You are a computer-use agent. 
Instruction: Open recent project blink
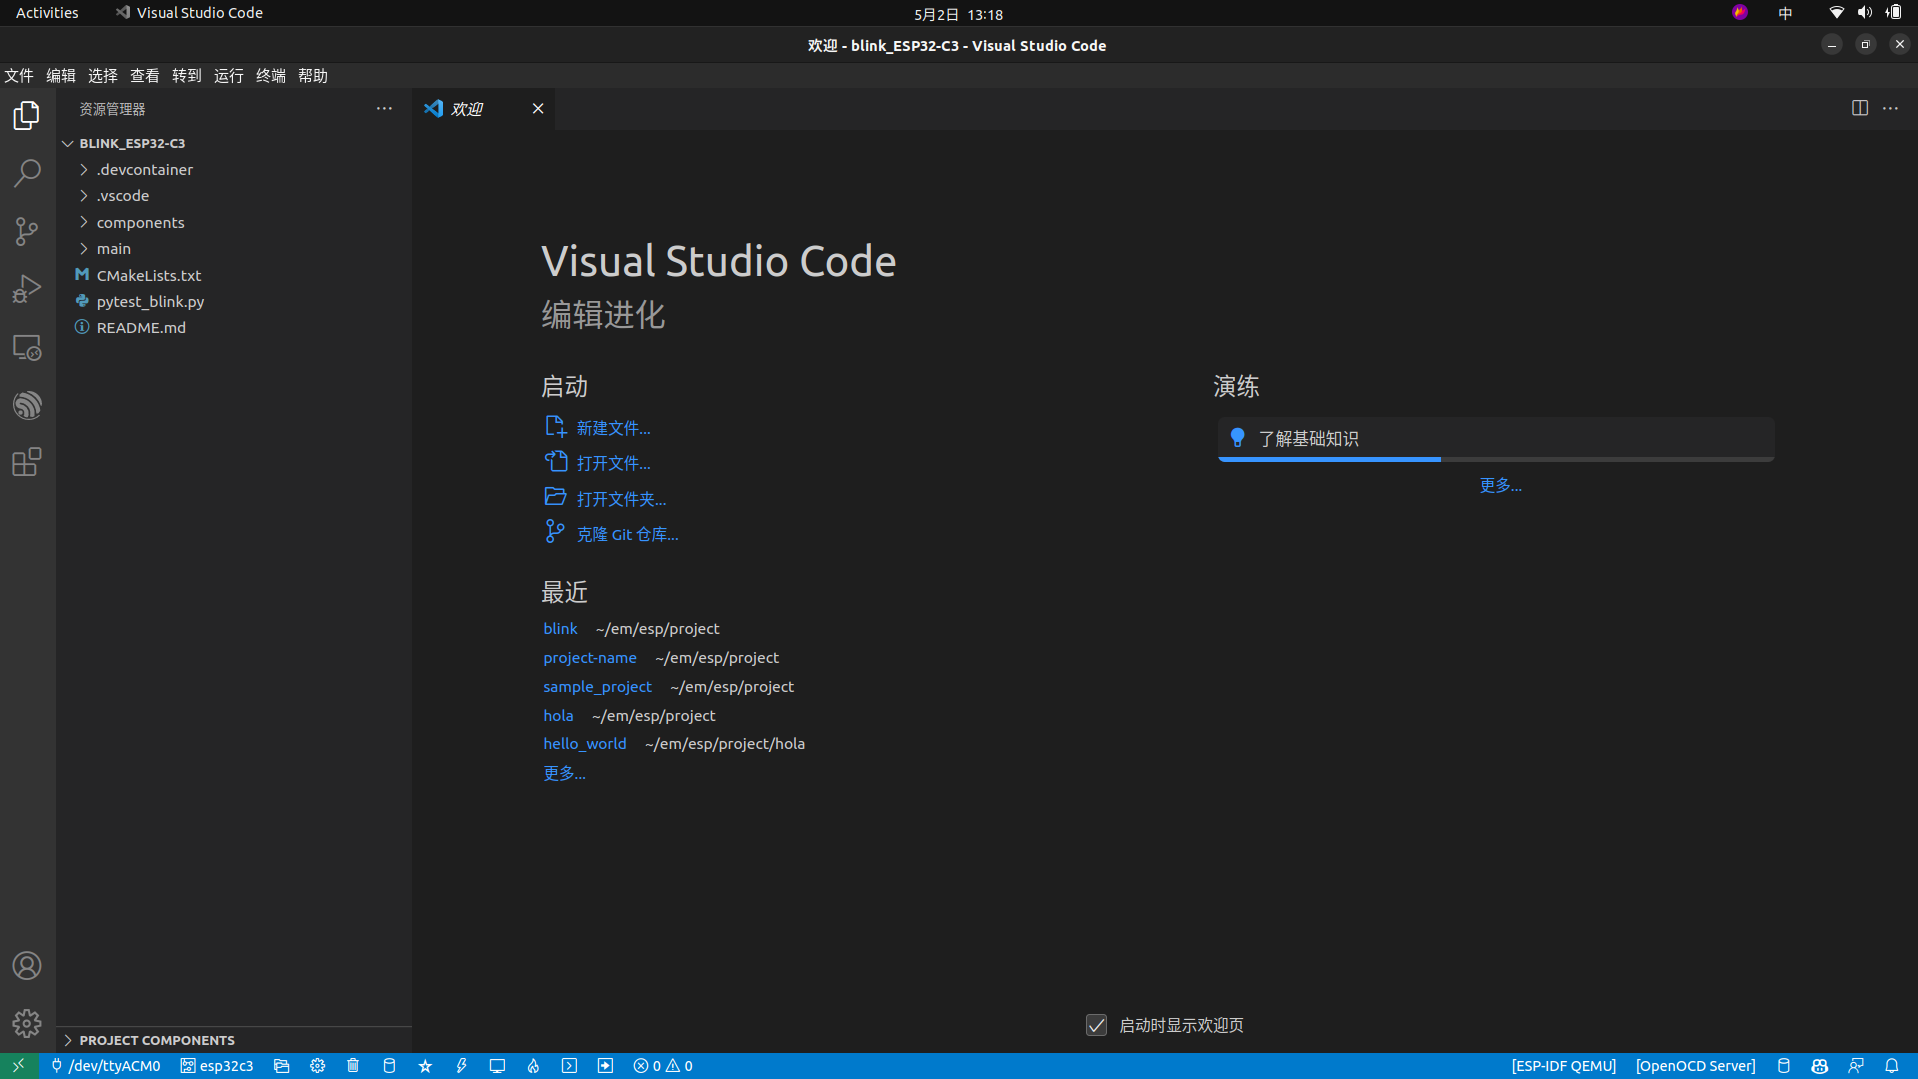point(560,629)
